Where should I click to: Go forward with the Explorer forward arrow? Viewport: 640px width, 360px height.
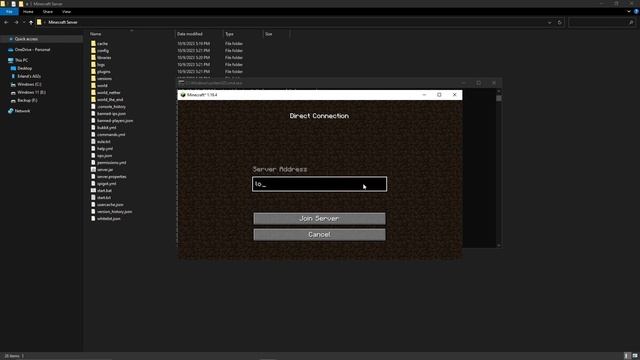click(16, 22)
